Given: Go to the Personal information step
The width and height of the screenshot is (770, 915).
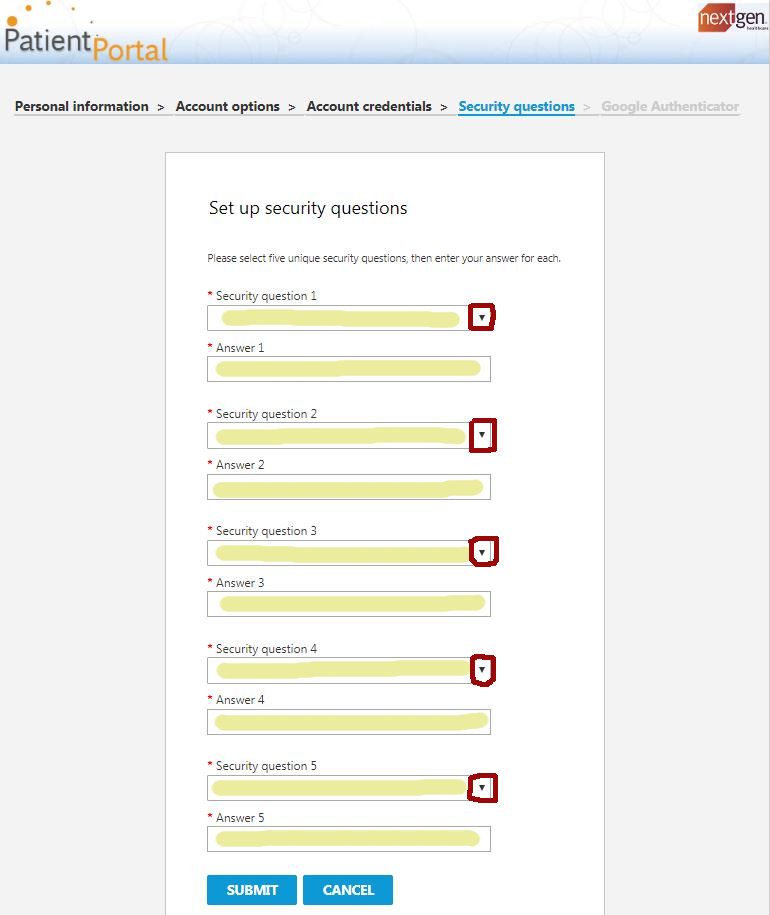Looking at the screenshot, I should pyautogui.click(x=82, y=106).
